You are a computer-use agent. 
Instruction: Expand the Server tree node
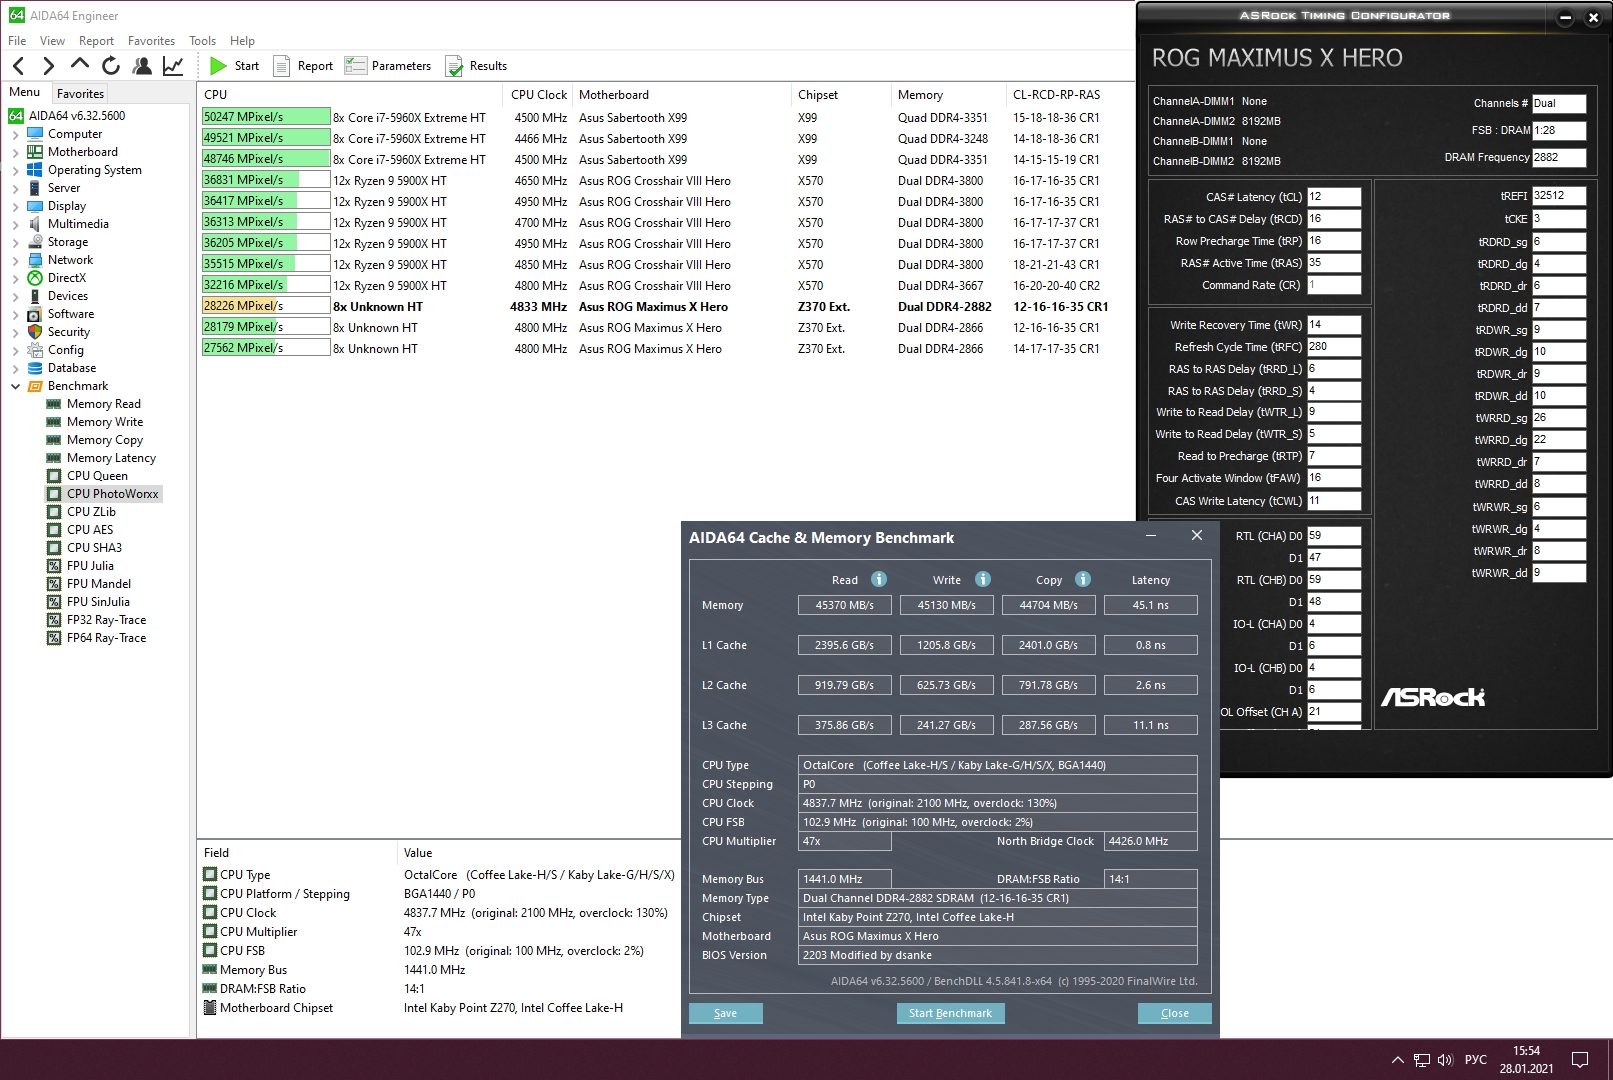coord(15,188)
